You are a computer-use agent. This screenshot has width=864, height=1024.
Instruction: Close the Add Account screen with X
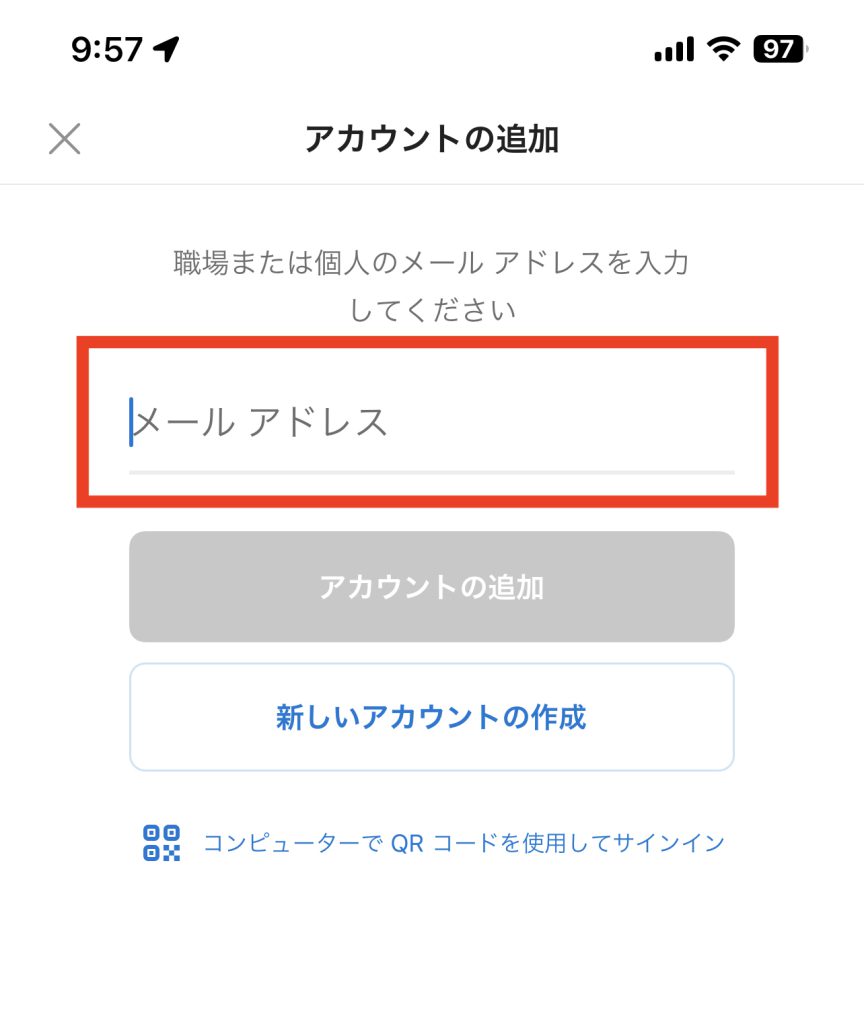click(x=65, y=139)
